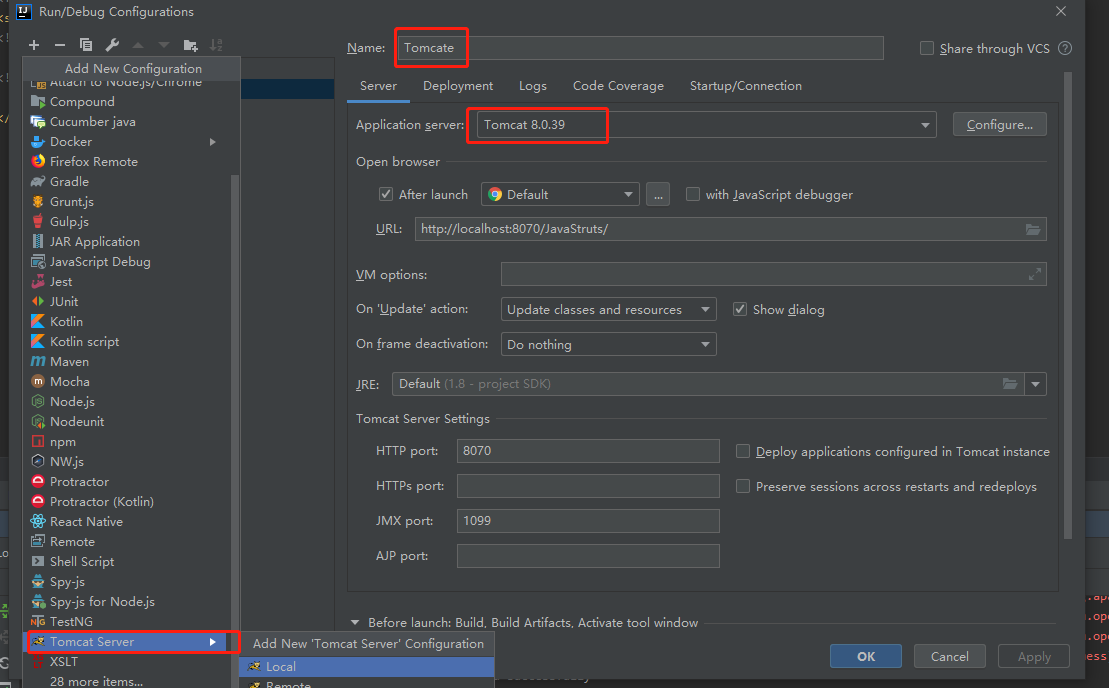Uncheck the After launch checkbox
This screenshot has height=688, width=1109.
coord(385,194)
